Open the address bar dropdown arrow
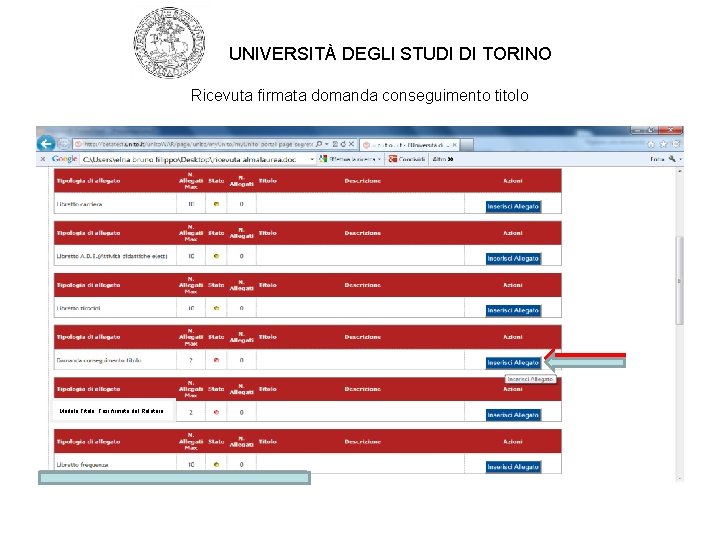 [x=326, y=144]
